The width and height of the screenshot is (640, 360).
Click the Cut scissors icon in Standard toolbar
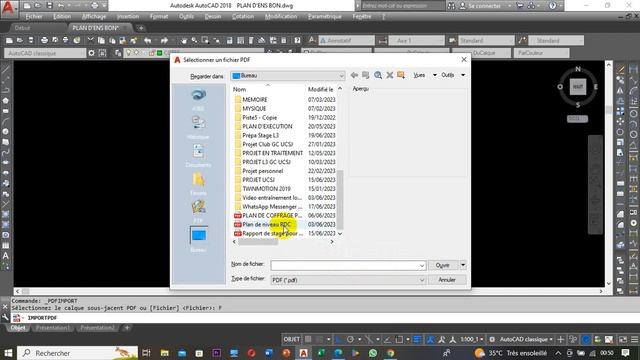click(91, 40)
